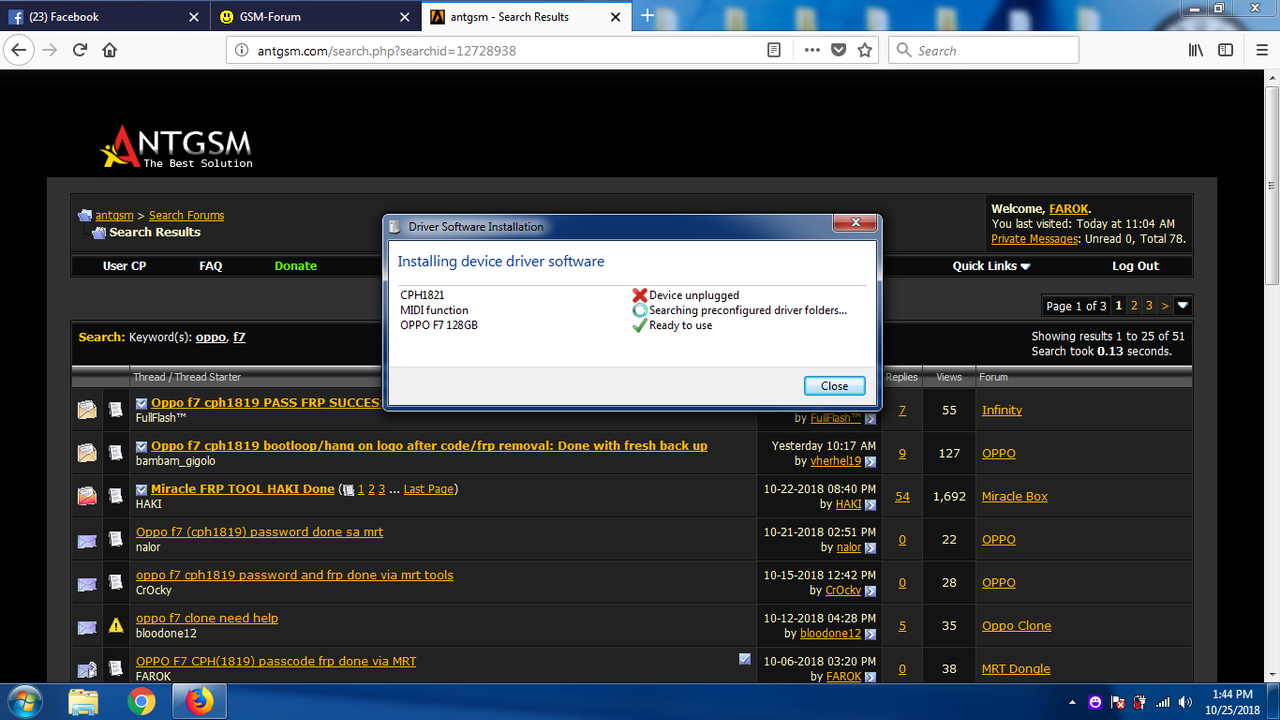View who replied: 54 replies link
The image size is (1280, 720).
pos(902,496)
